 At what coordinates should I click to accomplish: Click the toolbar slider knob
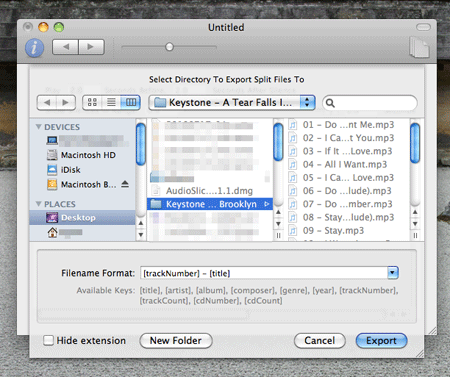169,47
